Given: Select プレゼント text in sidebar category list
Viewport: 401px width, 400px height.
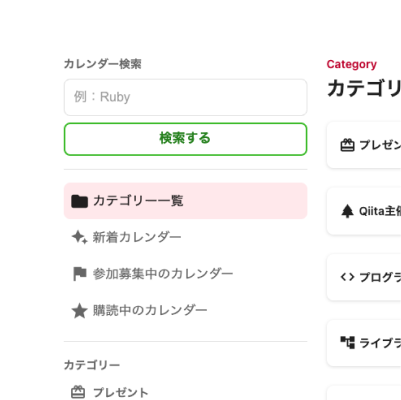Looking at the screenshot, I should pos(121,392).
